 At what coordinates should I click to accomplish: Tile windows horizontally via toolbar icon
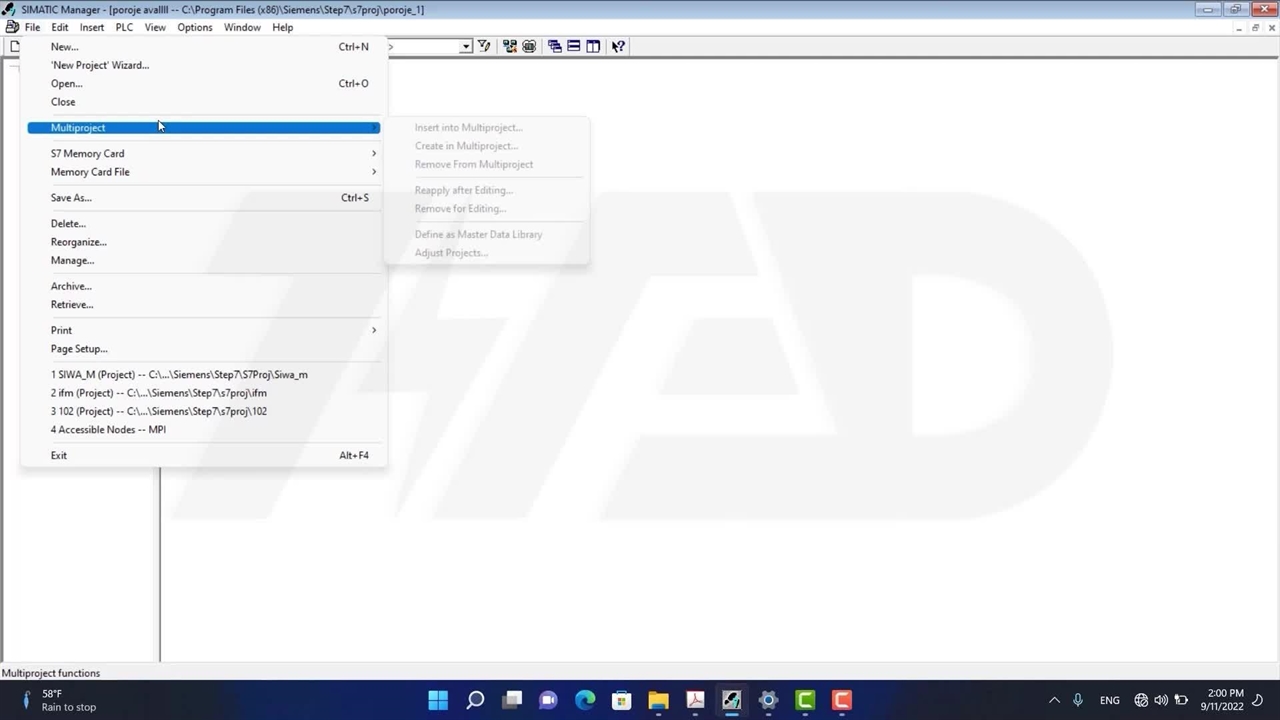click(574, 46)
